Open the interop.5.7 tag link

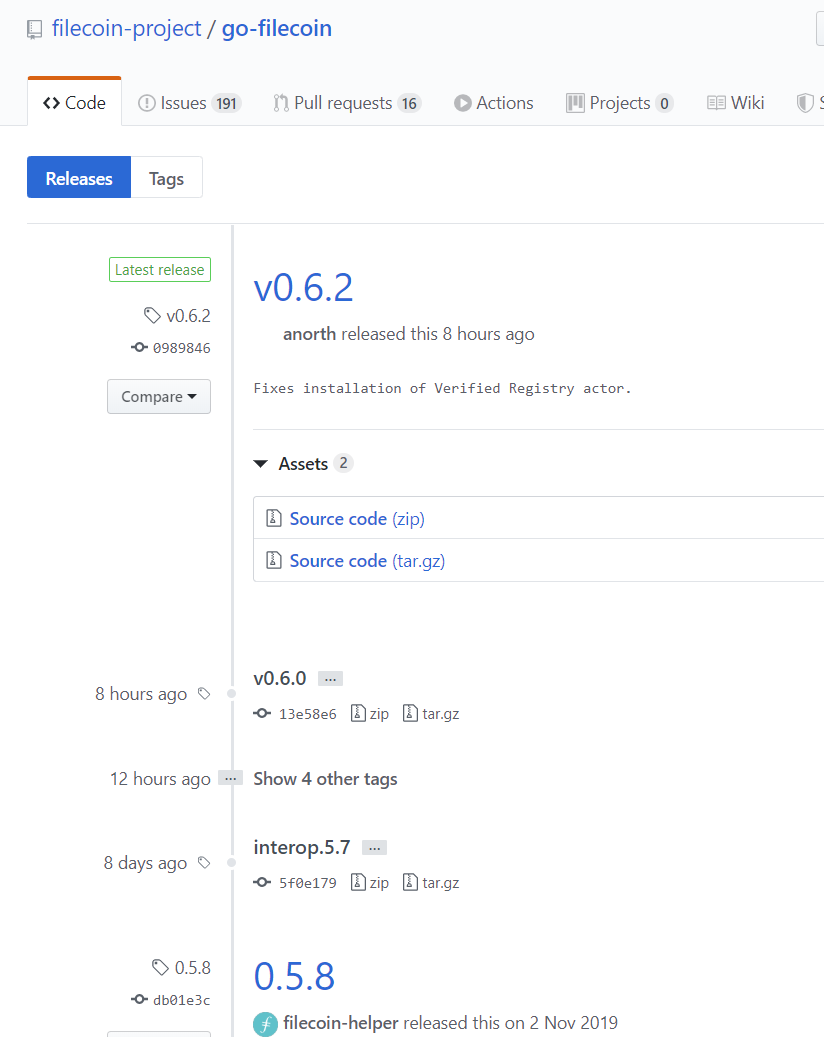pos(302,848)
